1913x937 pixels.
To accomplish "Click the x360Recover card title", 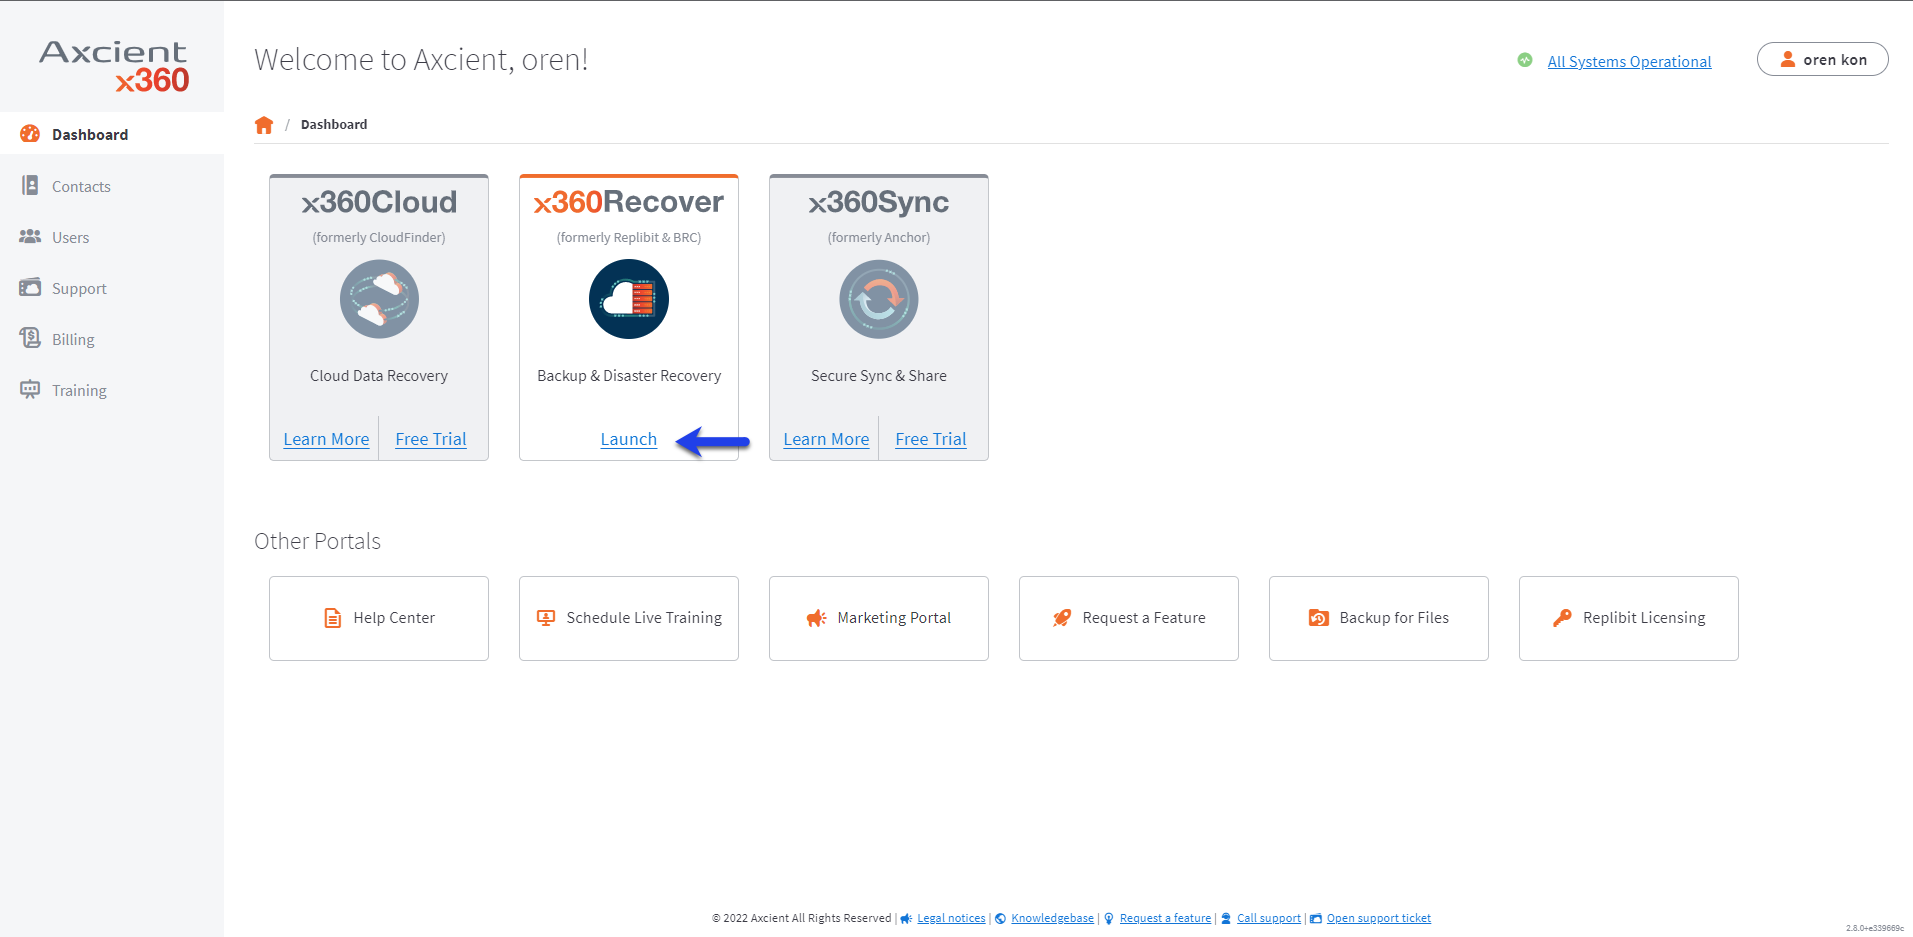I will click(x=629, y=202).
